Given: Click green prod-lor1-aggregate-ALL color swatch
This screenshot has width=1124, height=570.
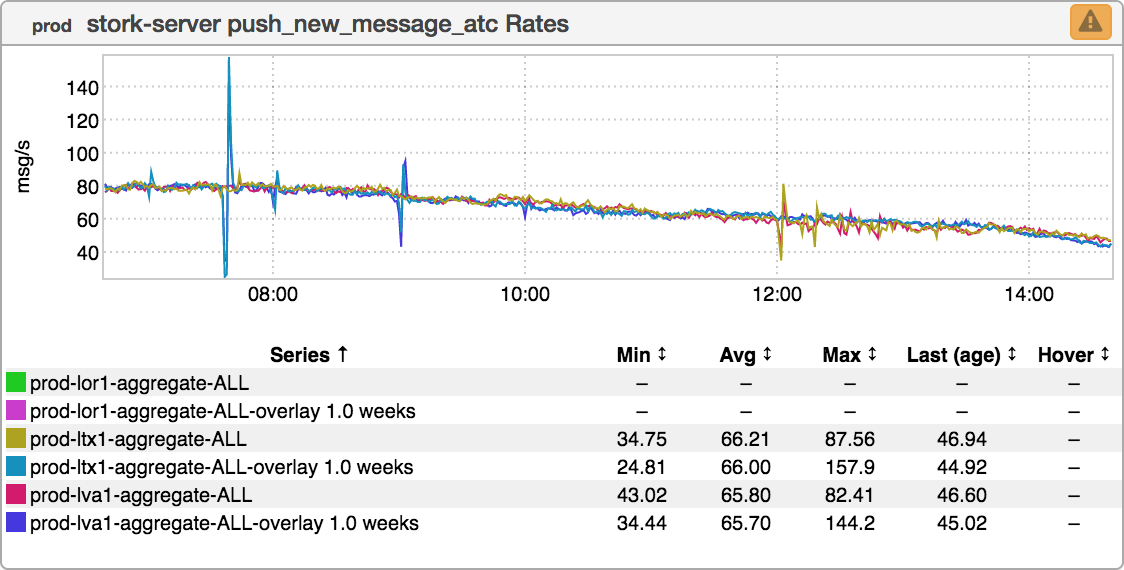Looking at the screenshot, I should click(16, 383).
